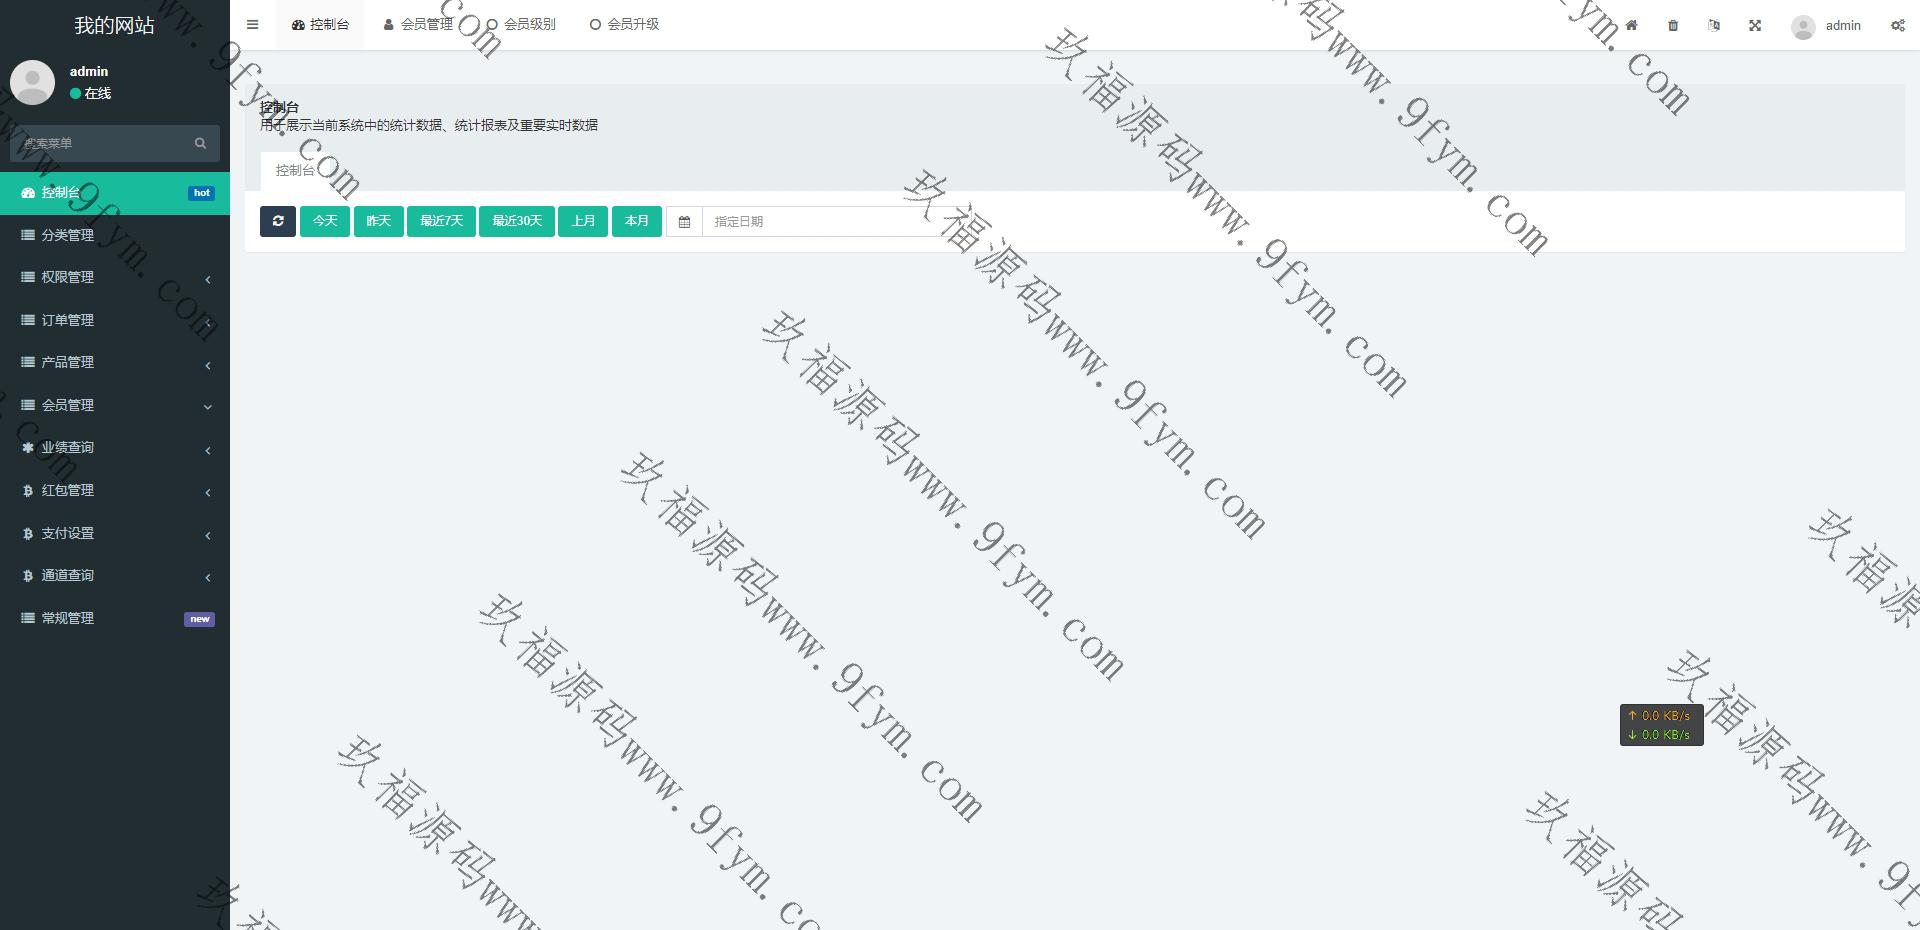Filter by 最近7天 button
1920x930 pixels.
(x=441, y=221)
